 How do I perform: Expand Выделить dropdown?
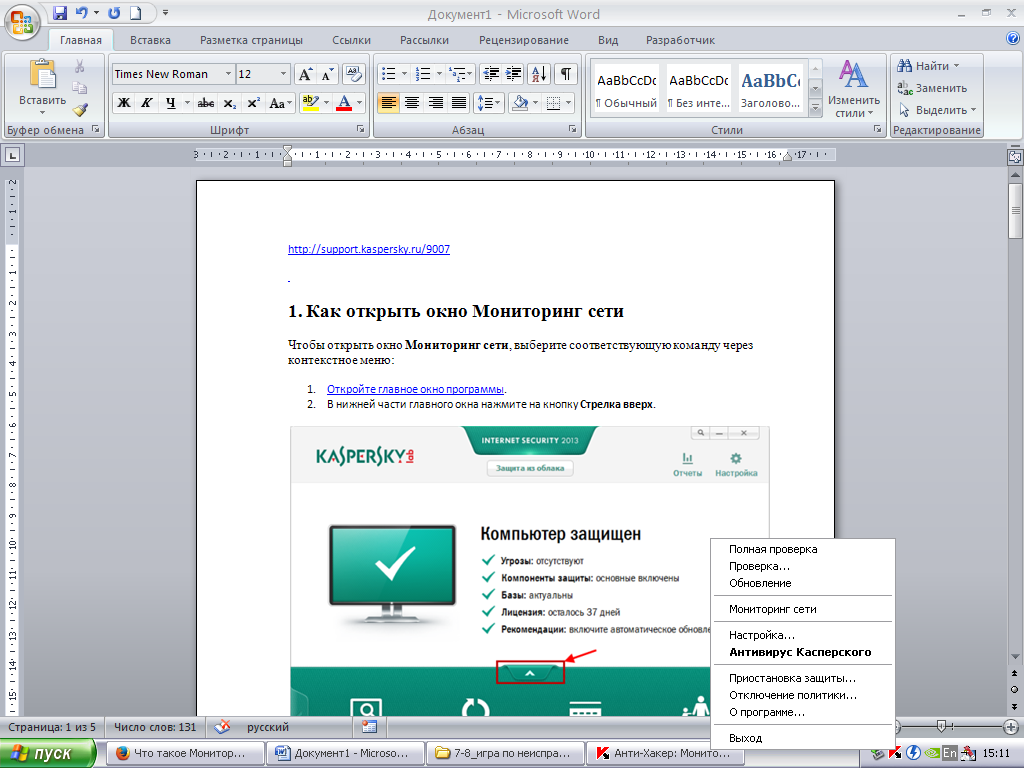[x=973, y=110]
